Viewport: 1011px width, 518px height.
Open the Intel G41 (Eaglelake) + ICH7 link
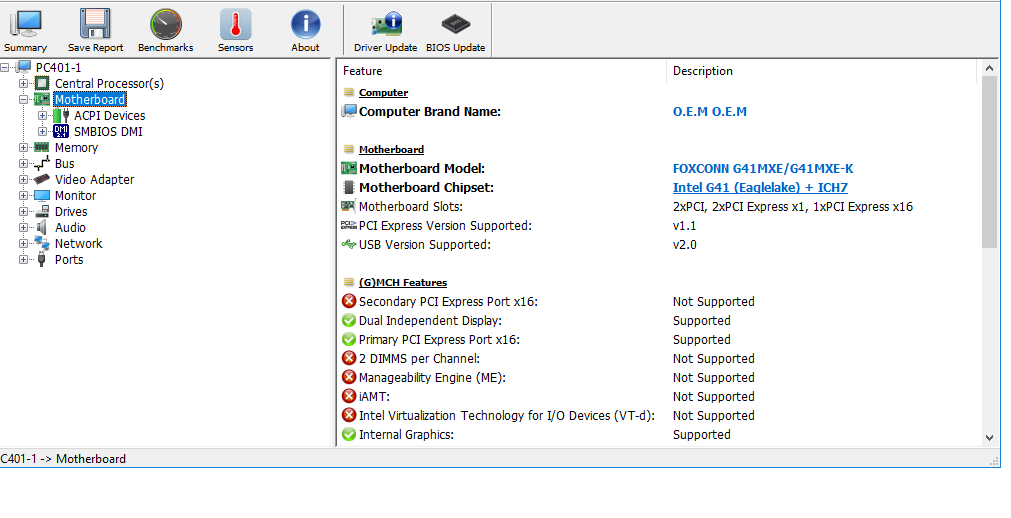(x=760, y=188)
